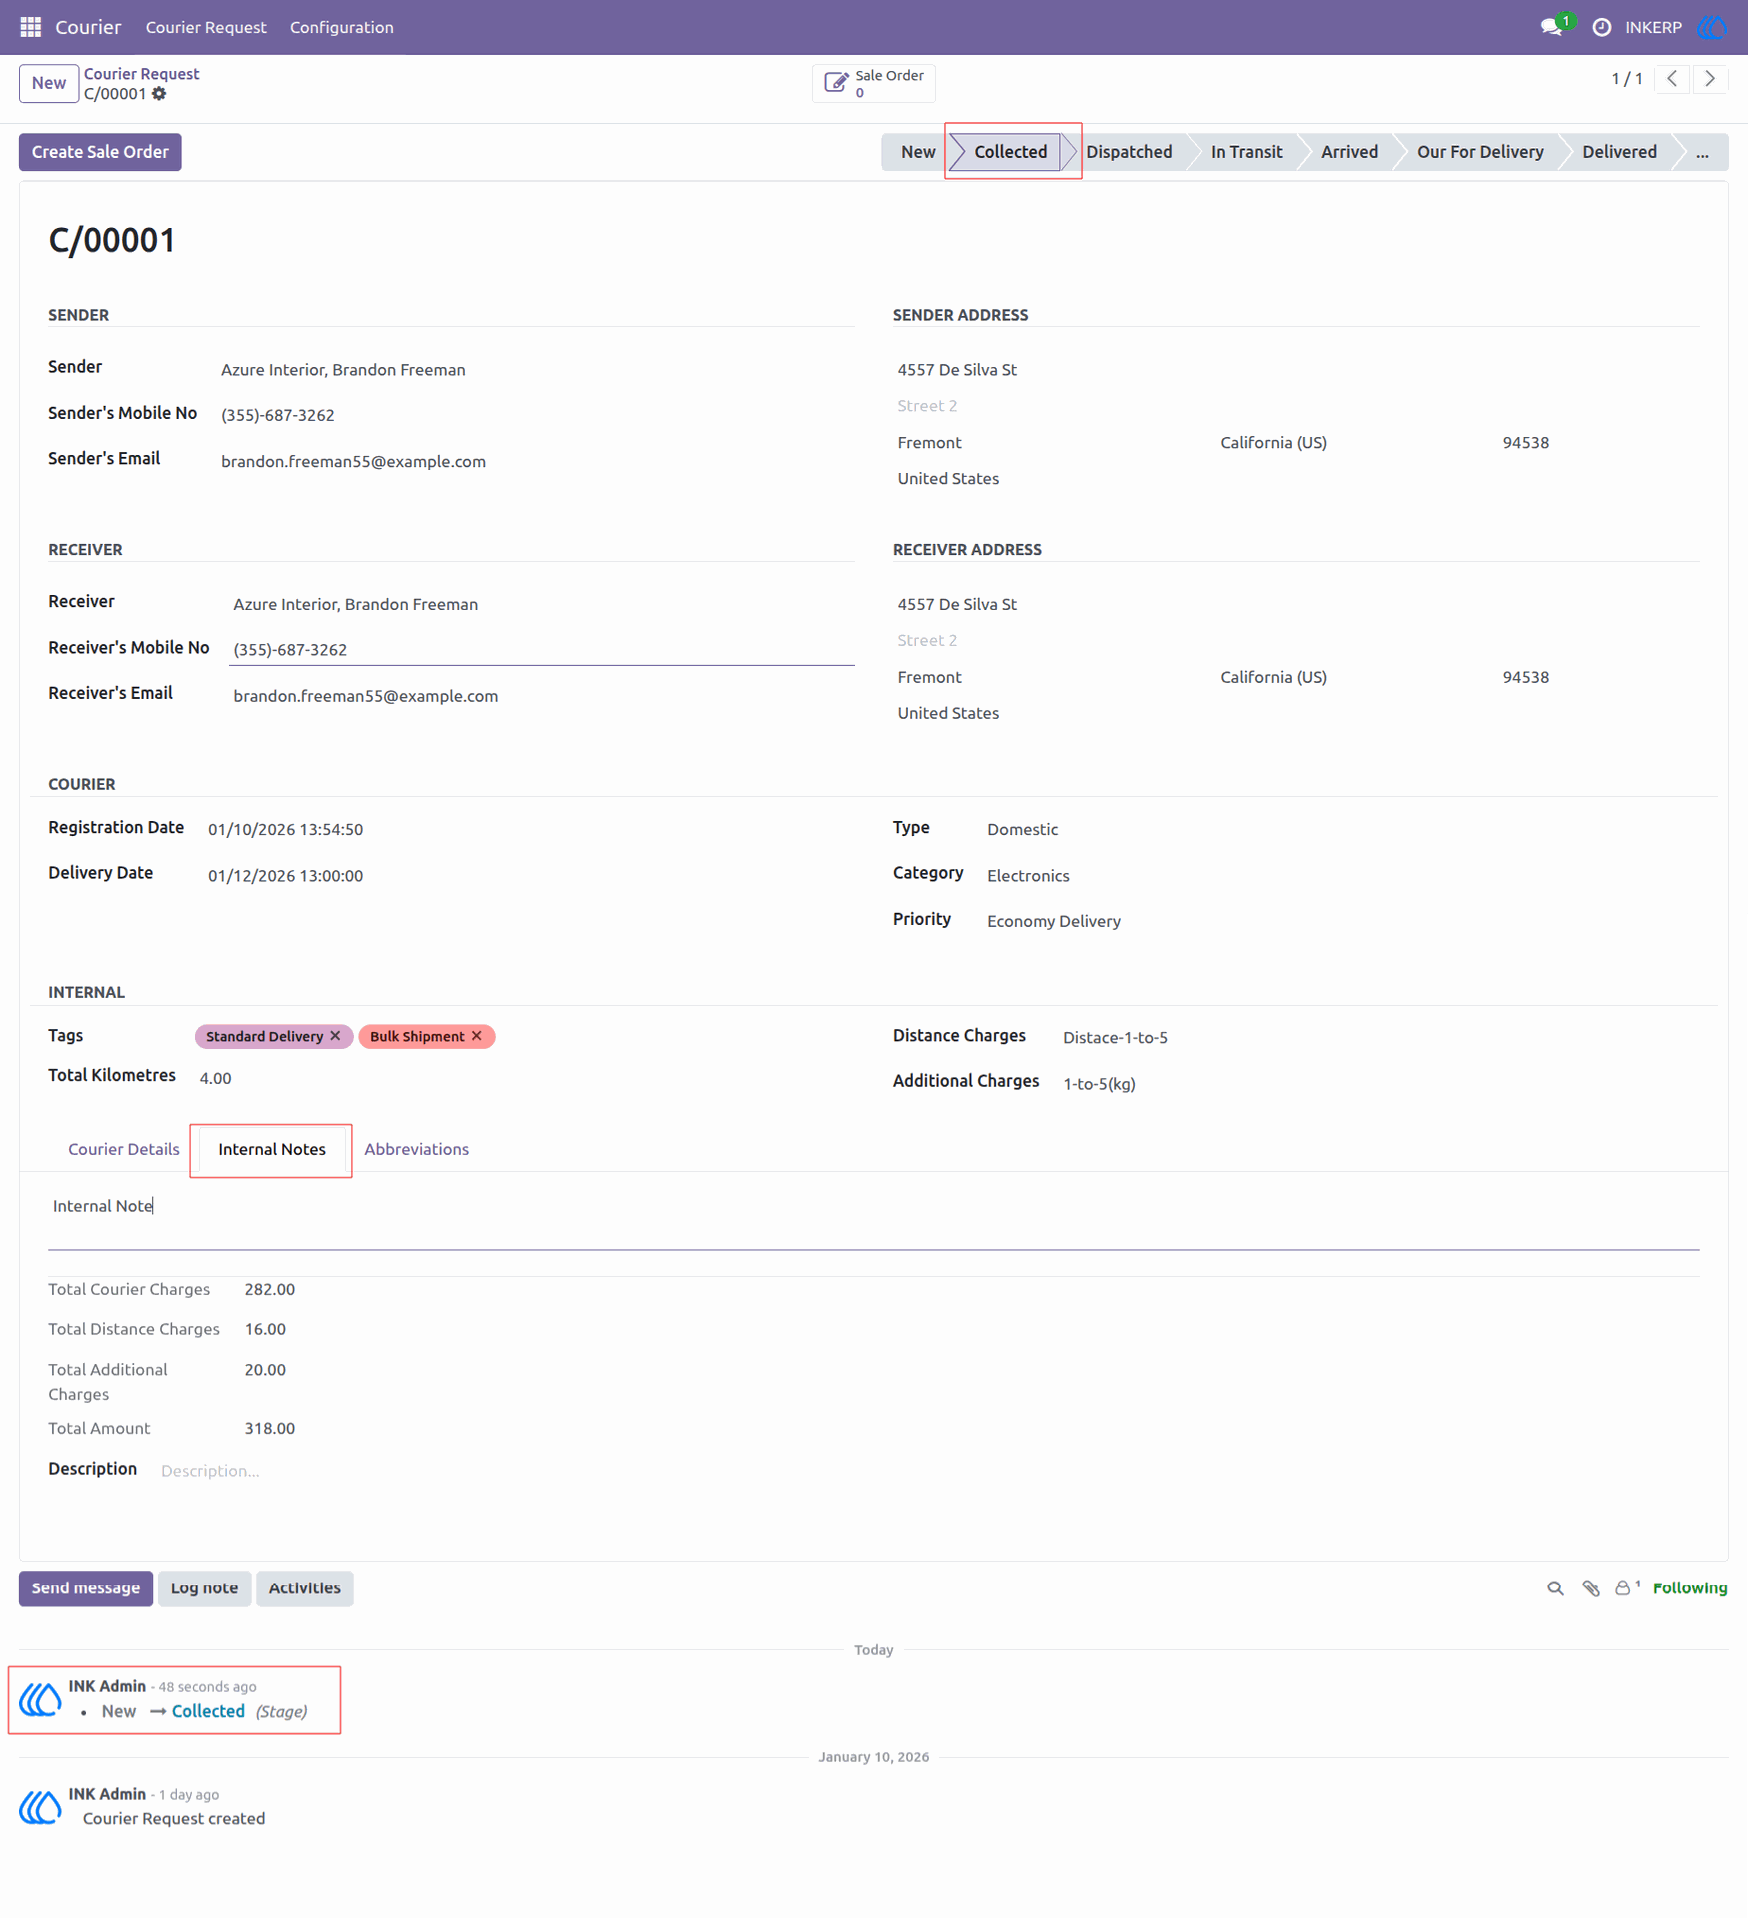Open the Configuration menu

tap(342, 27)
